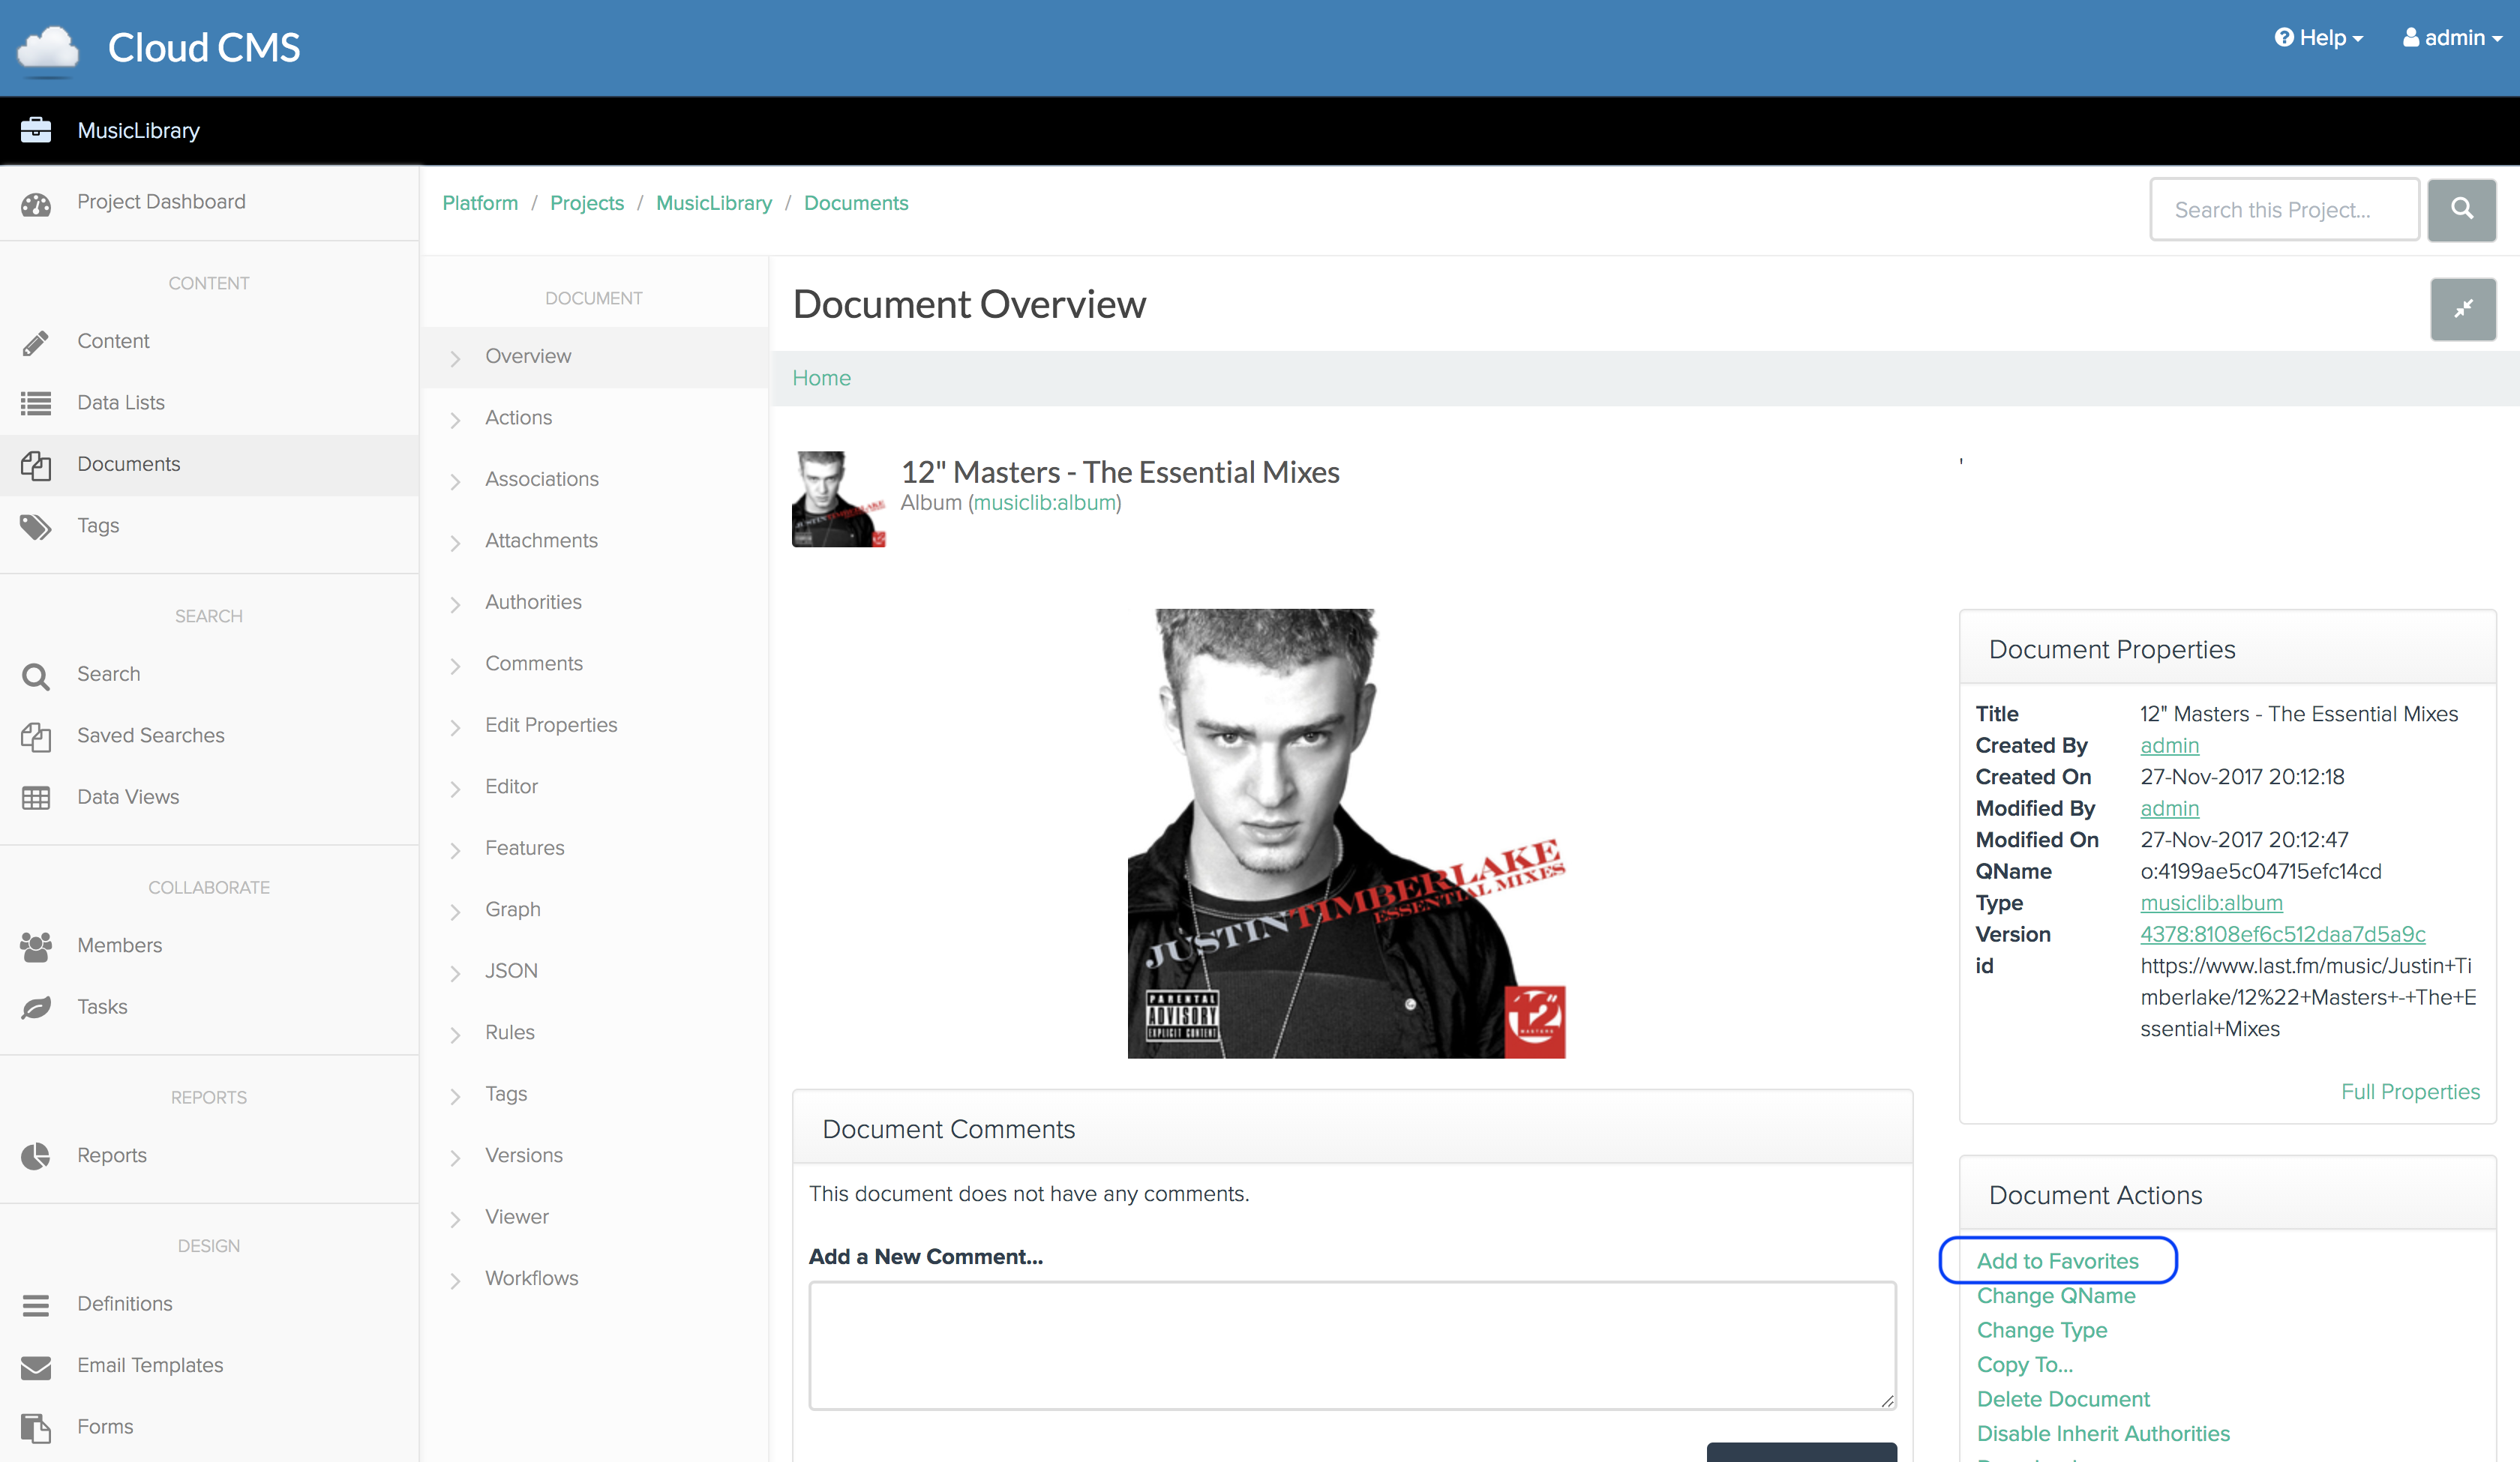
Task: Expand the Associations chevron
Action: pyautogui.click(x=455, y=481)
